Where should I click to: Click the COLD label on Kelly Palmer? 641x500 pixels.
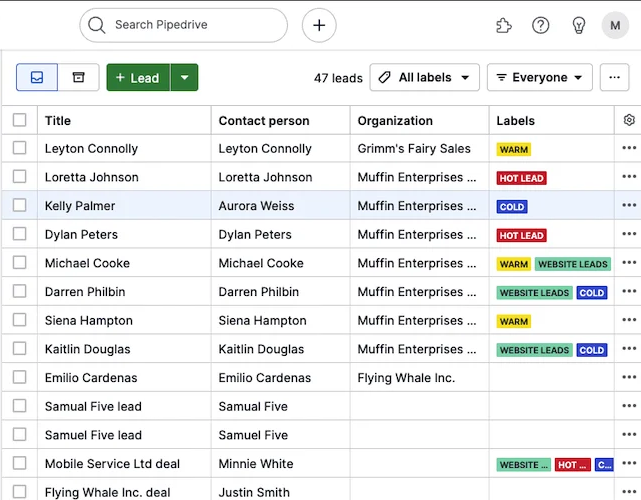pos(512,206)
